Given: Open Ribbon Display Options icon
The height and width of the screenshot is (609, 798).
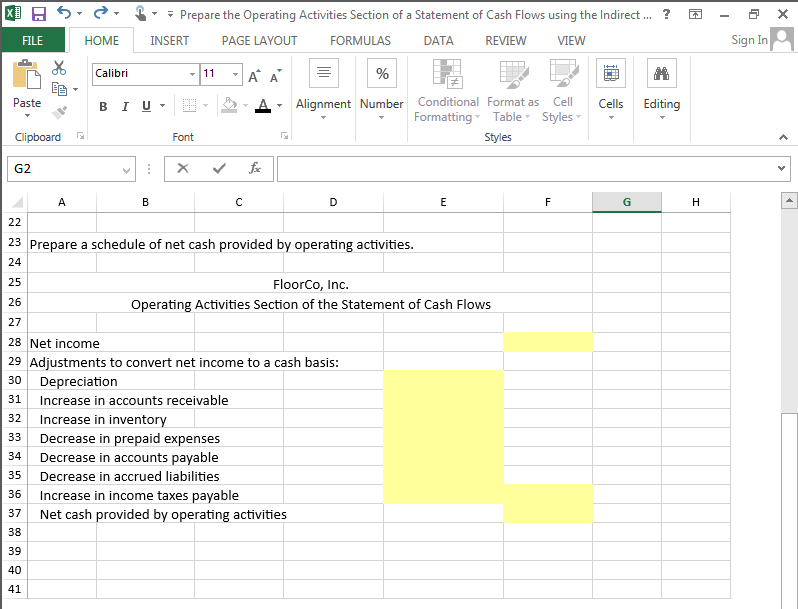Looking at the screenshot, I should (695, 14).
